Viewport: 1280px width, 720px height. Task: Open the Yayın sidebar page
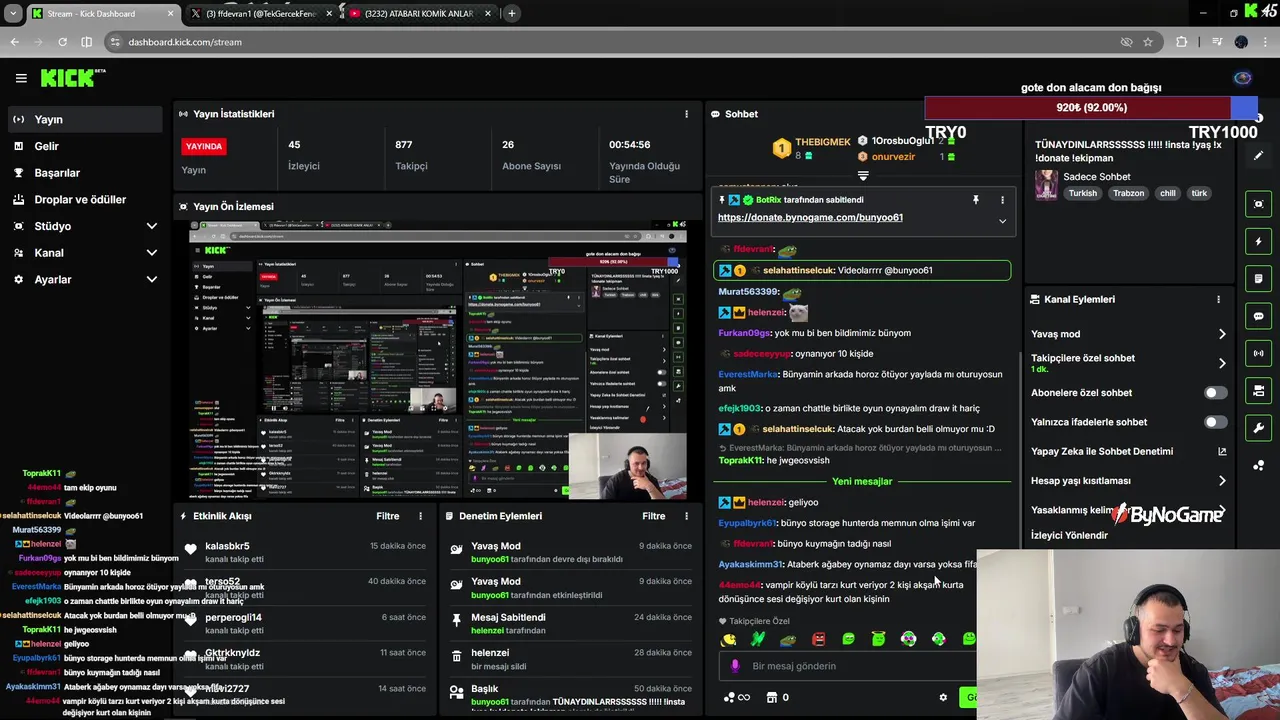coord(83,119)
